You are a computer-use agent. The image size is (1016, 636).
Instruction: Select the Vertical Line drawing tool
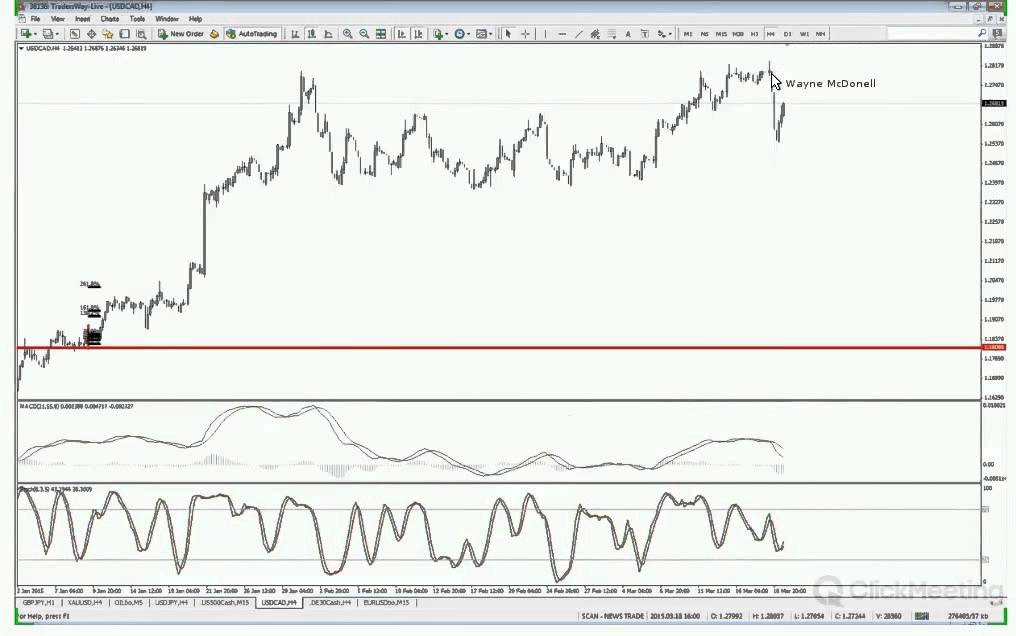[546, 34]
